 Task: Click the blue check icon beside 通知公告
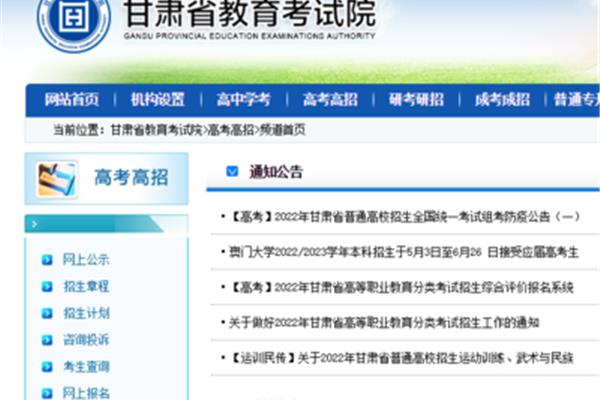pyautogui.click(x=232, y=171)
